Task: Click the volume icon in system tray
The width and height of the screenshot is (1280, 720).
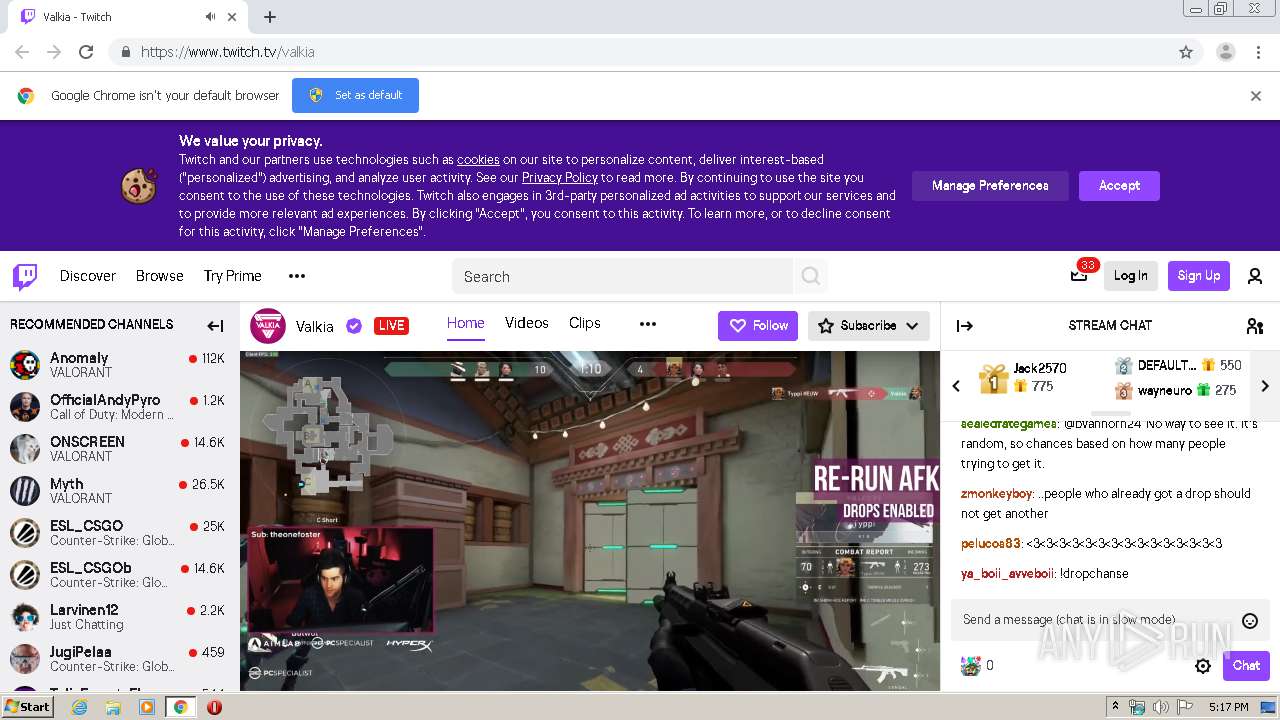Action: pyautogui.click(x=1160, y=707)
